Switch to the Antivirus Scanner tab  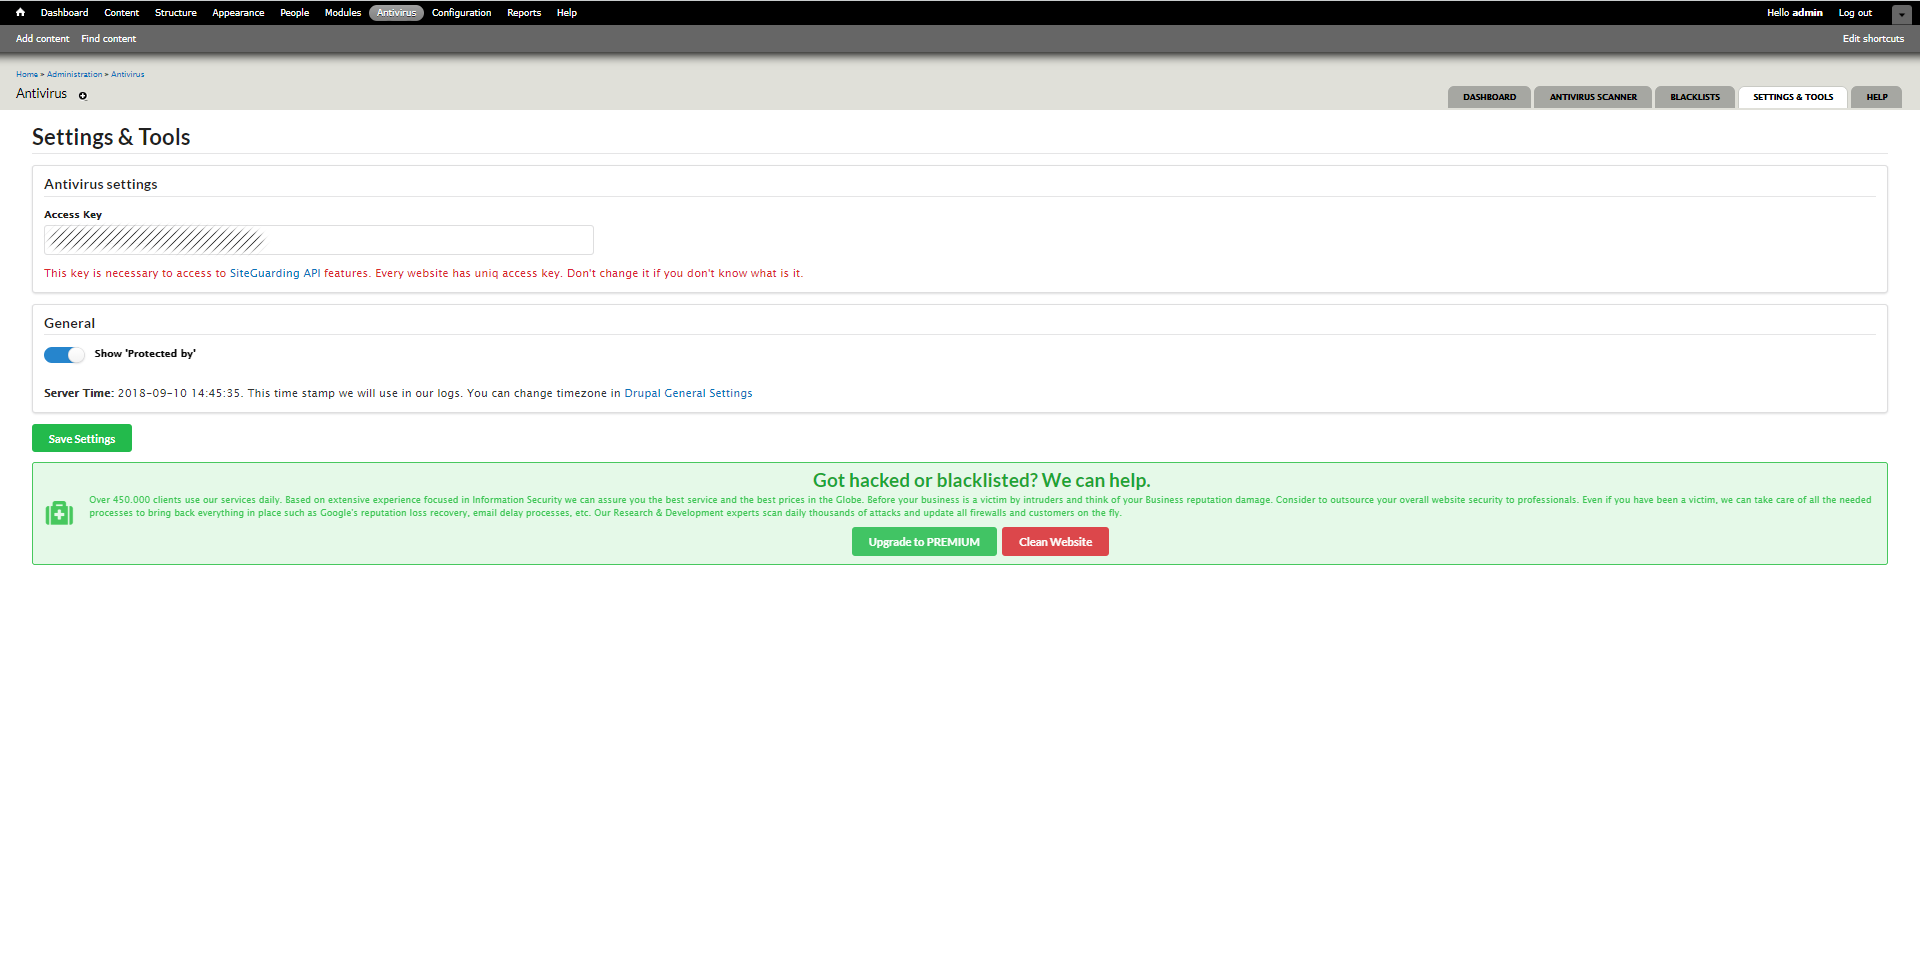(1593, 97)
